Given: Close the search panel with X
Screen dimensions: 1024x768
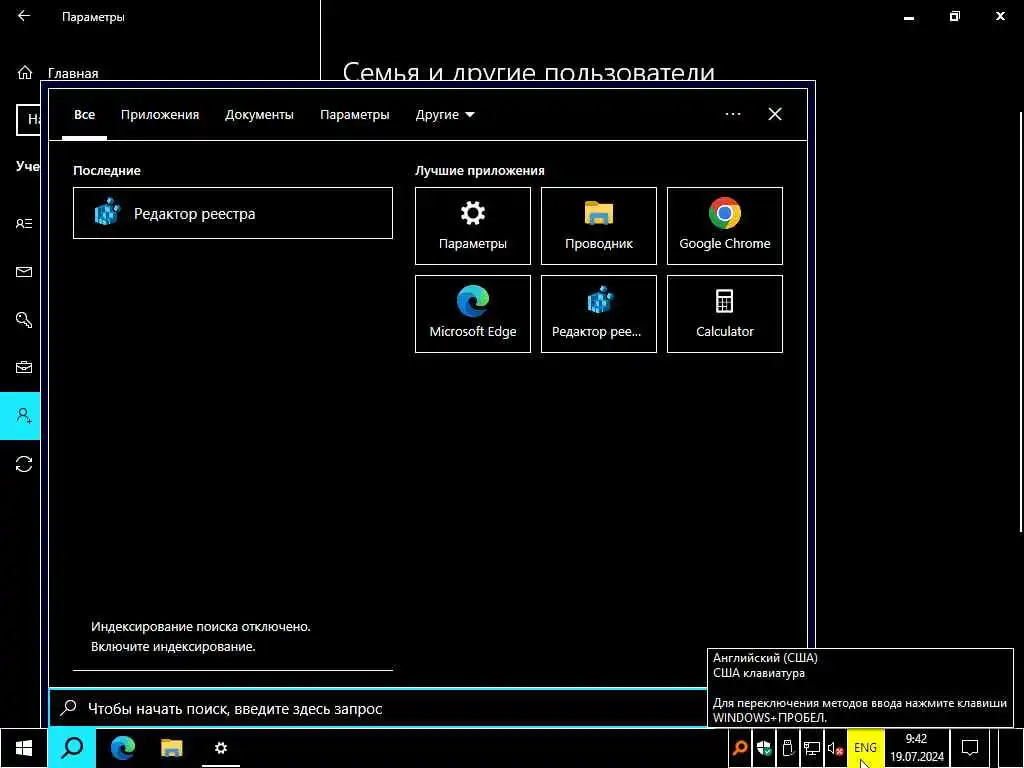Looking at the screenshot, I should point(775,114).
